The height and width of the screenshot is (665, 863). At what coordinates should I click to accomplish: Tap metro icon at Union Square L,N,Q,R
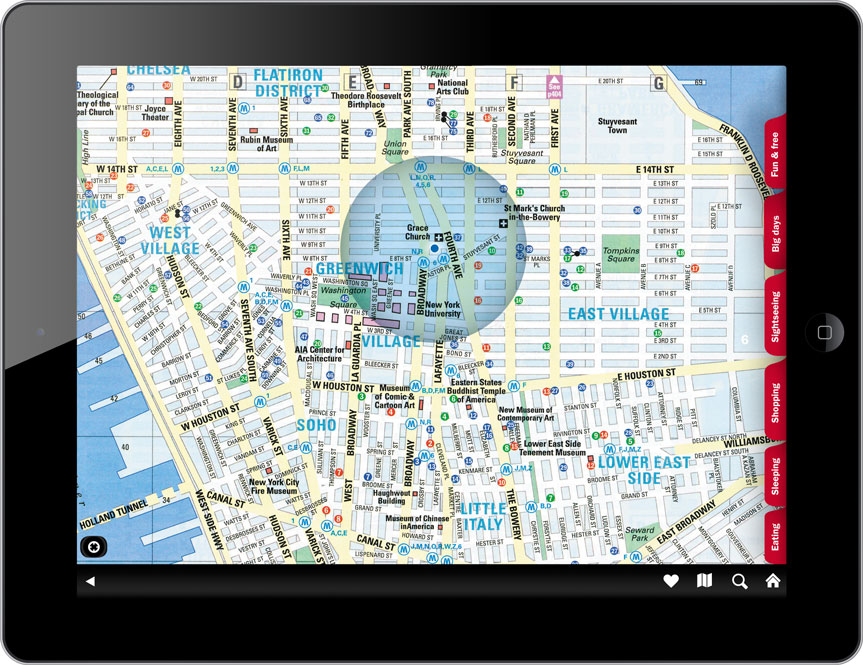click(x=420, y=166)
